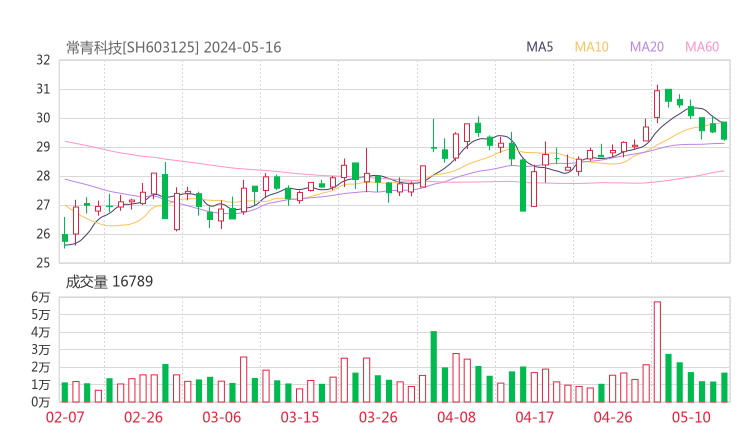The width and height of the screenshot is (740, 440).
Task: Click the 04-08 date axis label
Action: (456, 417)
